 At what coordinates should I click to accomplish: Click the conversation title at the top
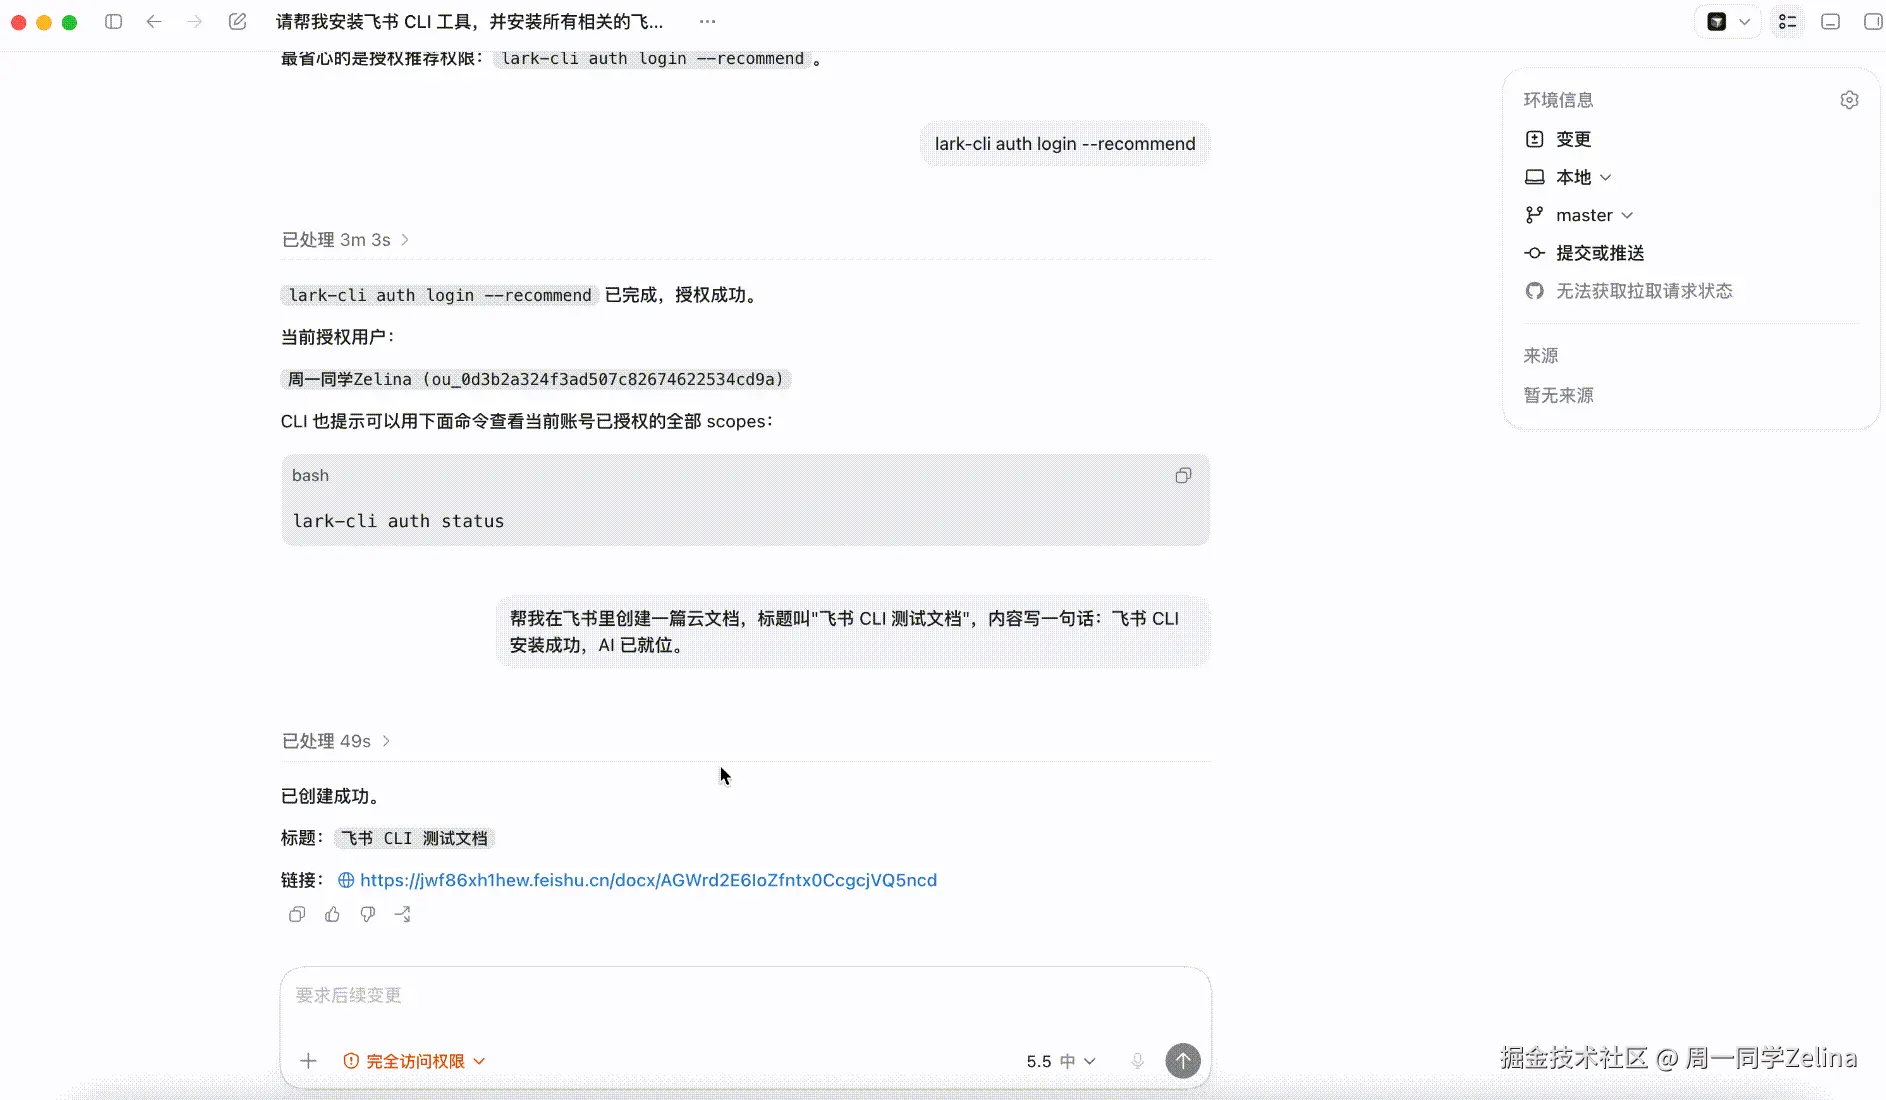pyautogui.click(x=469, y=21)
